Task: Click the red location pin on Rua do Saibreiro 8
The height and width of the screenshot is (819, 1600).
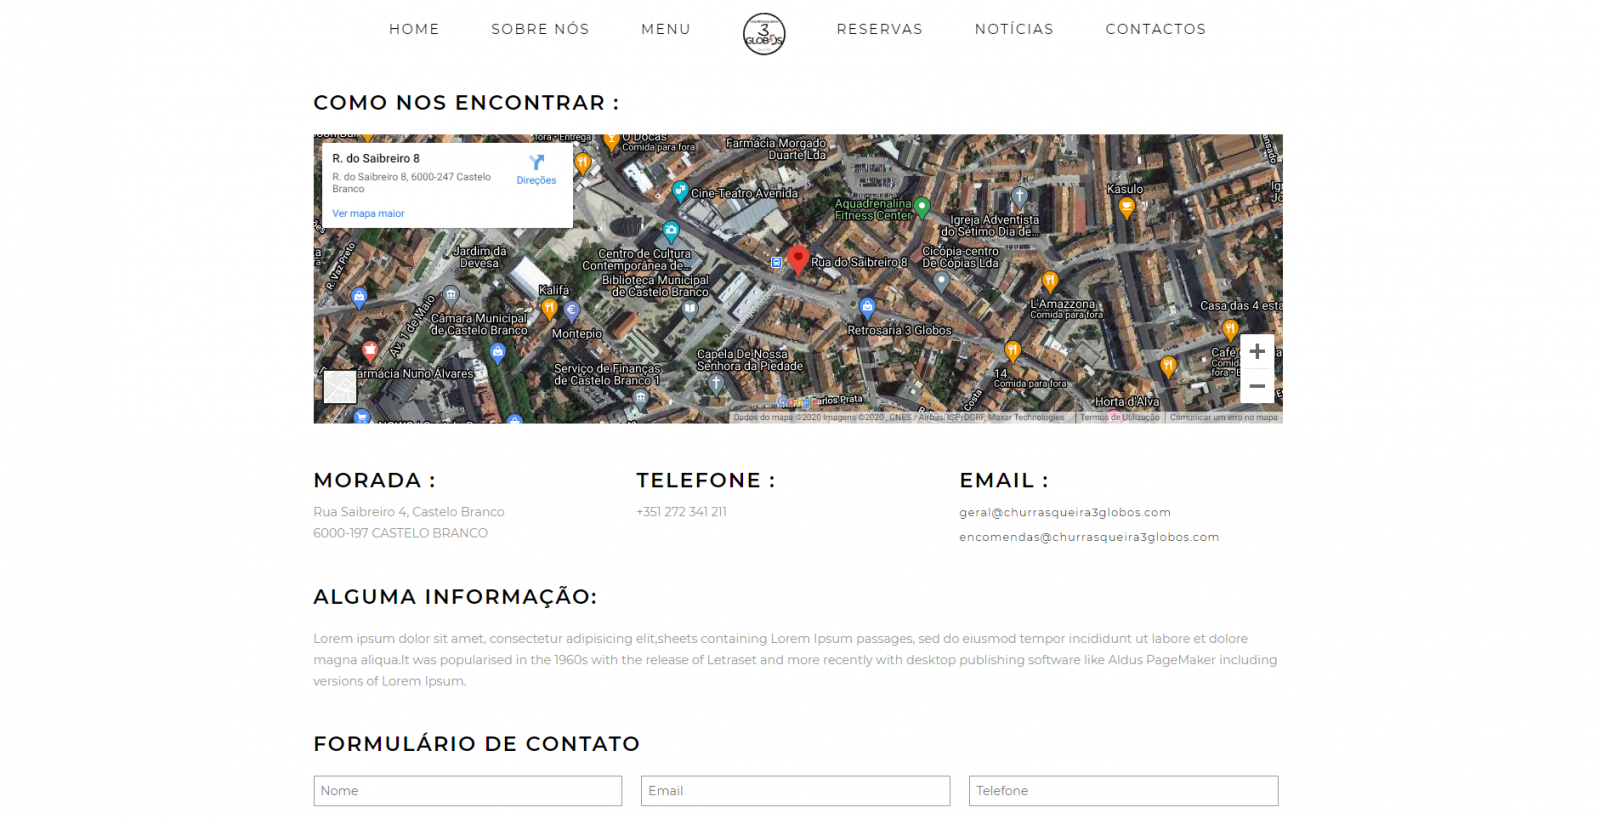Action: (x=798, y=260)
